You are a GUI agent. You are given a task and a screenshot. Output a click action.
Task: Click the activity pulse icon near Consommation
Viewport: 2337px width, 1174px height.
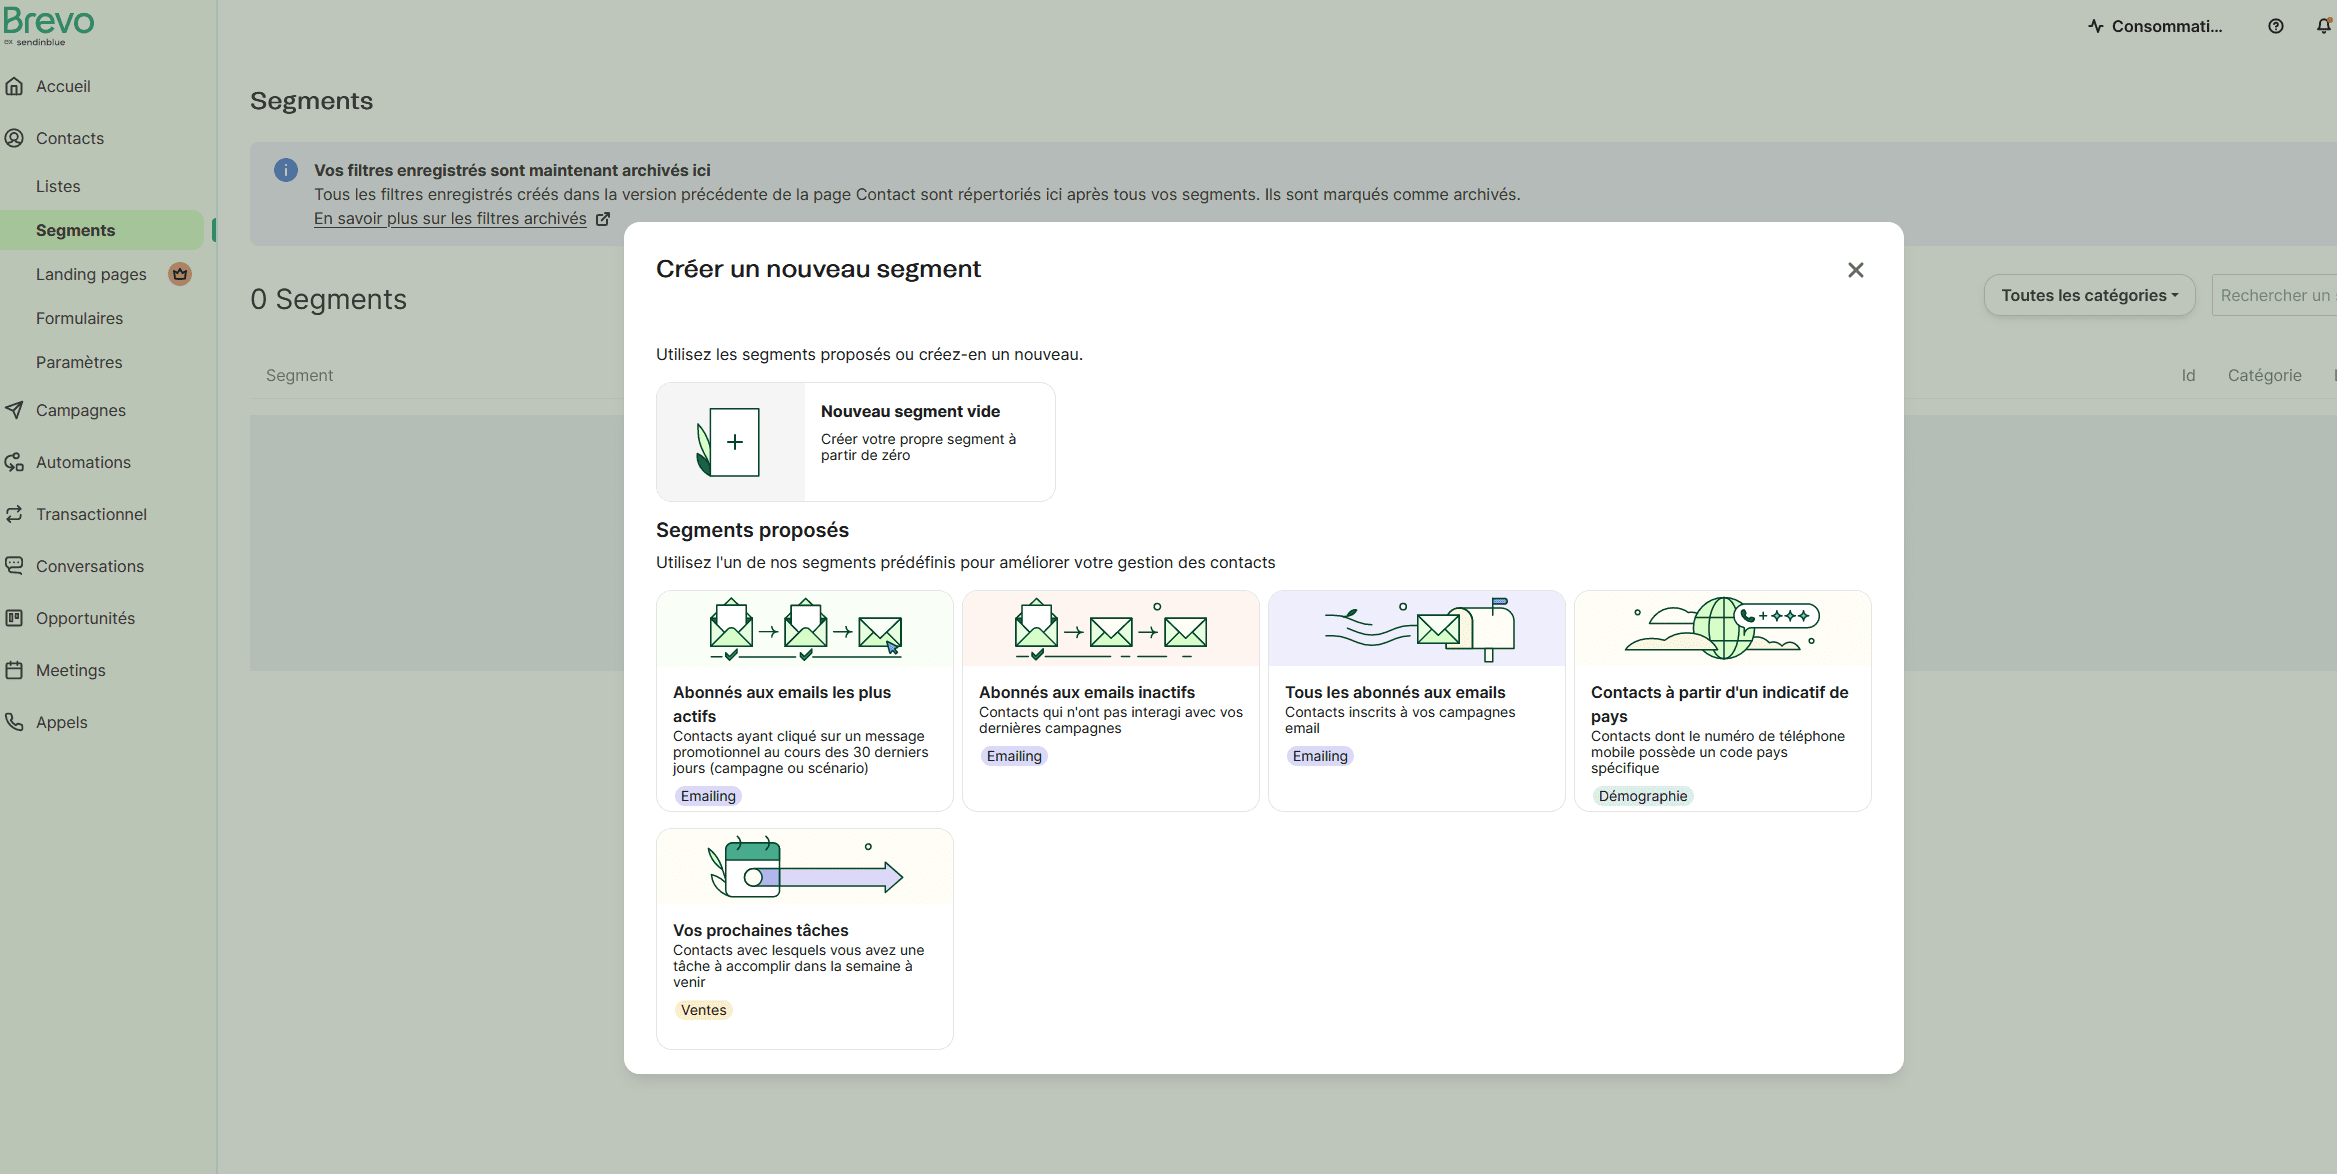click(x=2096, y=26)
